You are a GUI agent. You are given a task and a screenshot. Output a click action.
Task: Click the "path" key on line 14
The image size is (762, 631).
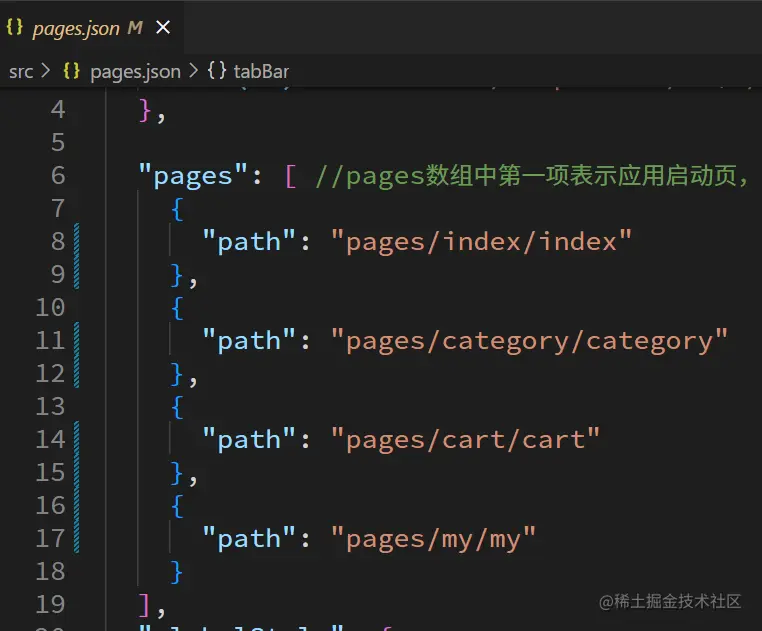pos(249,439)
